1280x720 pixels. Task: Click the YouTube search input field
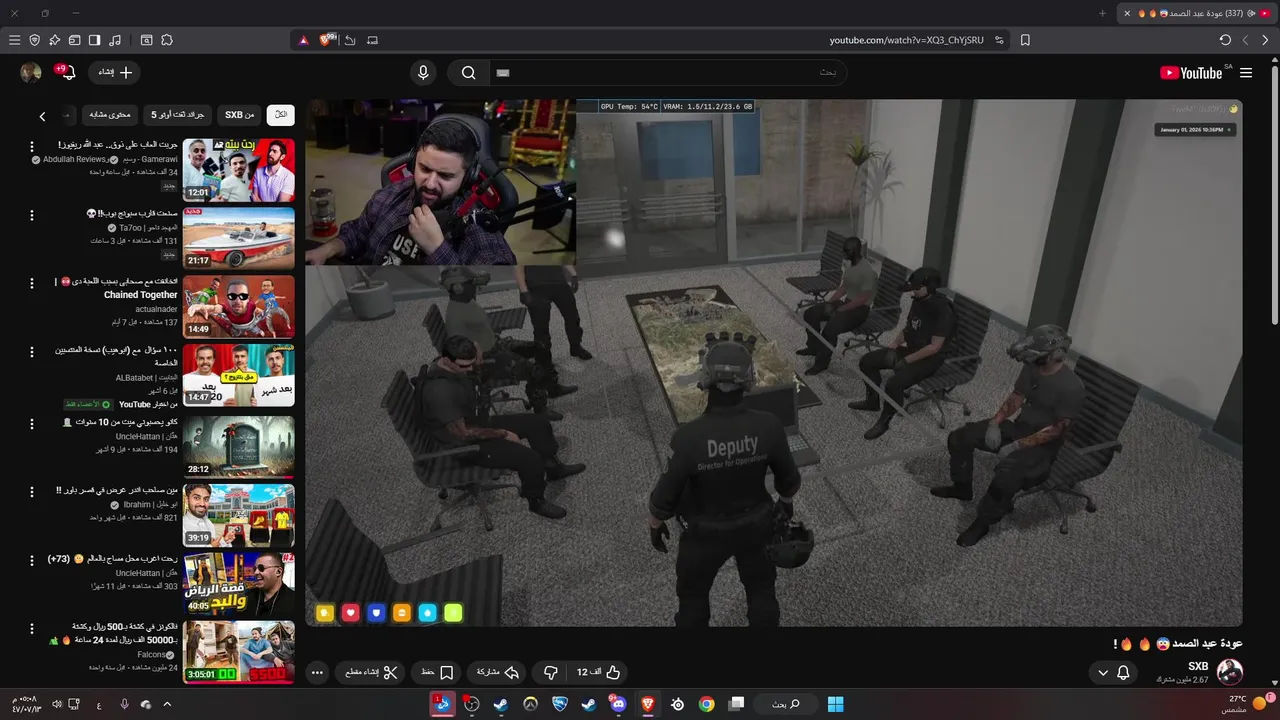click(668, 72)
